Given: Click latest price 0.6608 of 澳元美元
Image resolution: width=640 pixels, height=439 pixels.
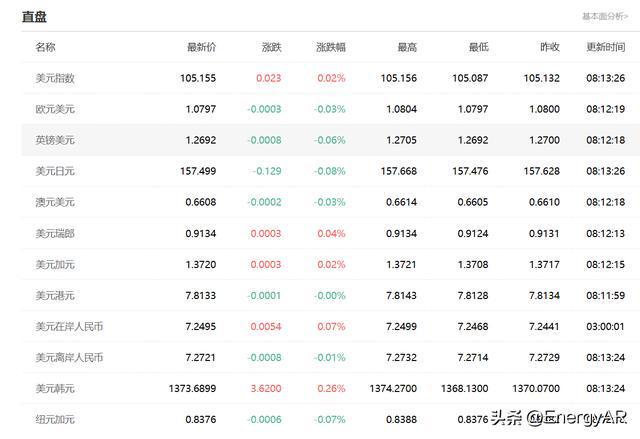Looking at the screenshot, I should click(x=200, y=202).
